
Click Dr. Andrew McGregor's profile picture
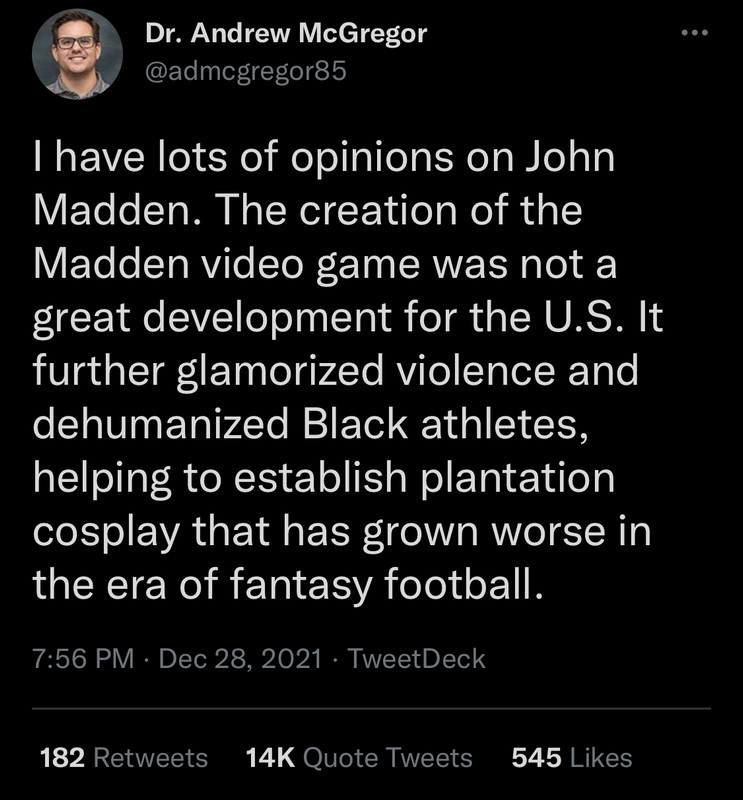click(x=77, y=54)
